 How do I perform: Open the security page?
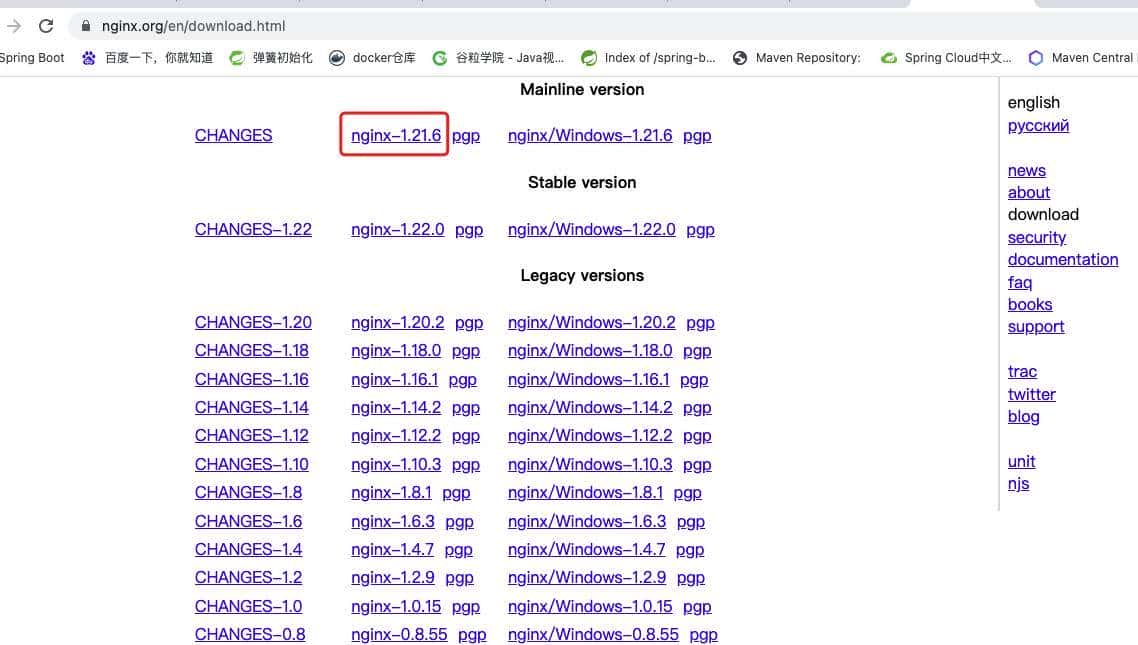coord(1036,237)
